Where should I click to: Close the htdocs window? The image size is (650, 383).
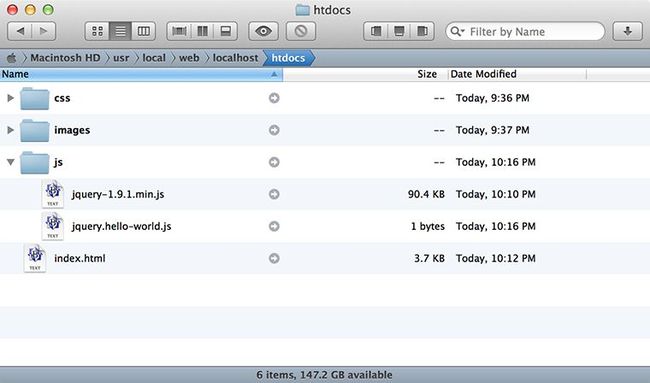[12, 9]
